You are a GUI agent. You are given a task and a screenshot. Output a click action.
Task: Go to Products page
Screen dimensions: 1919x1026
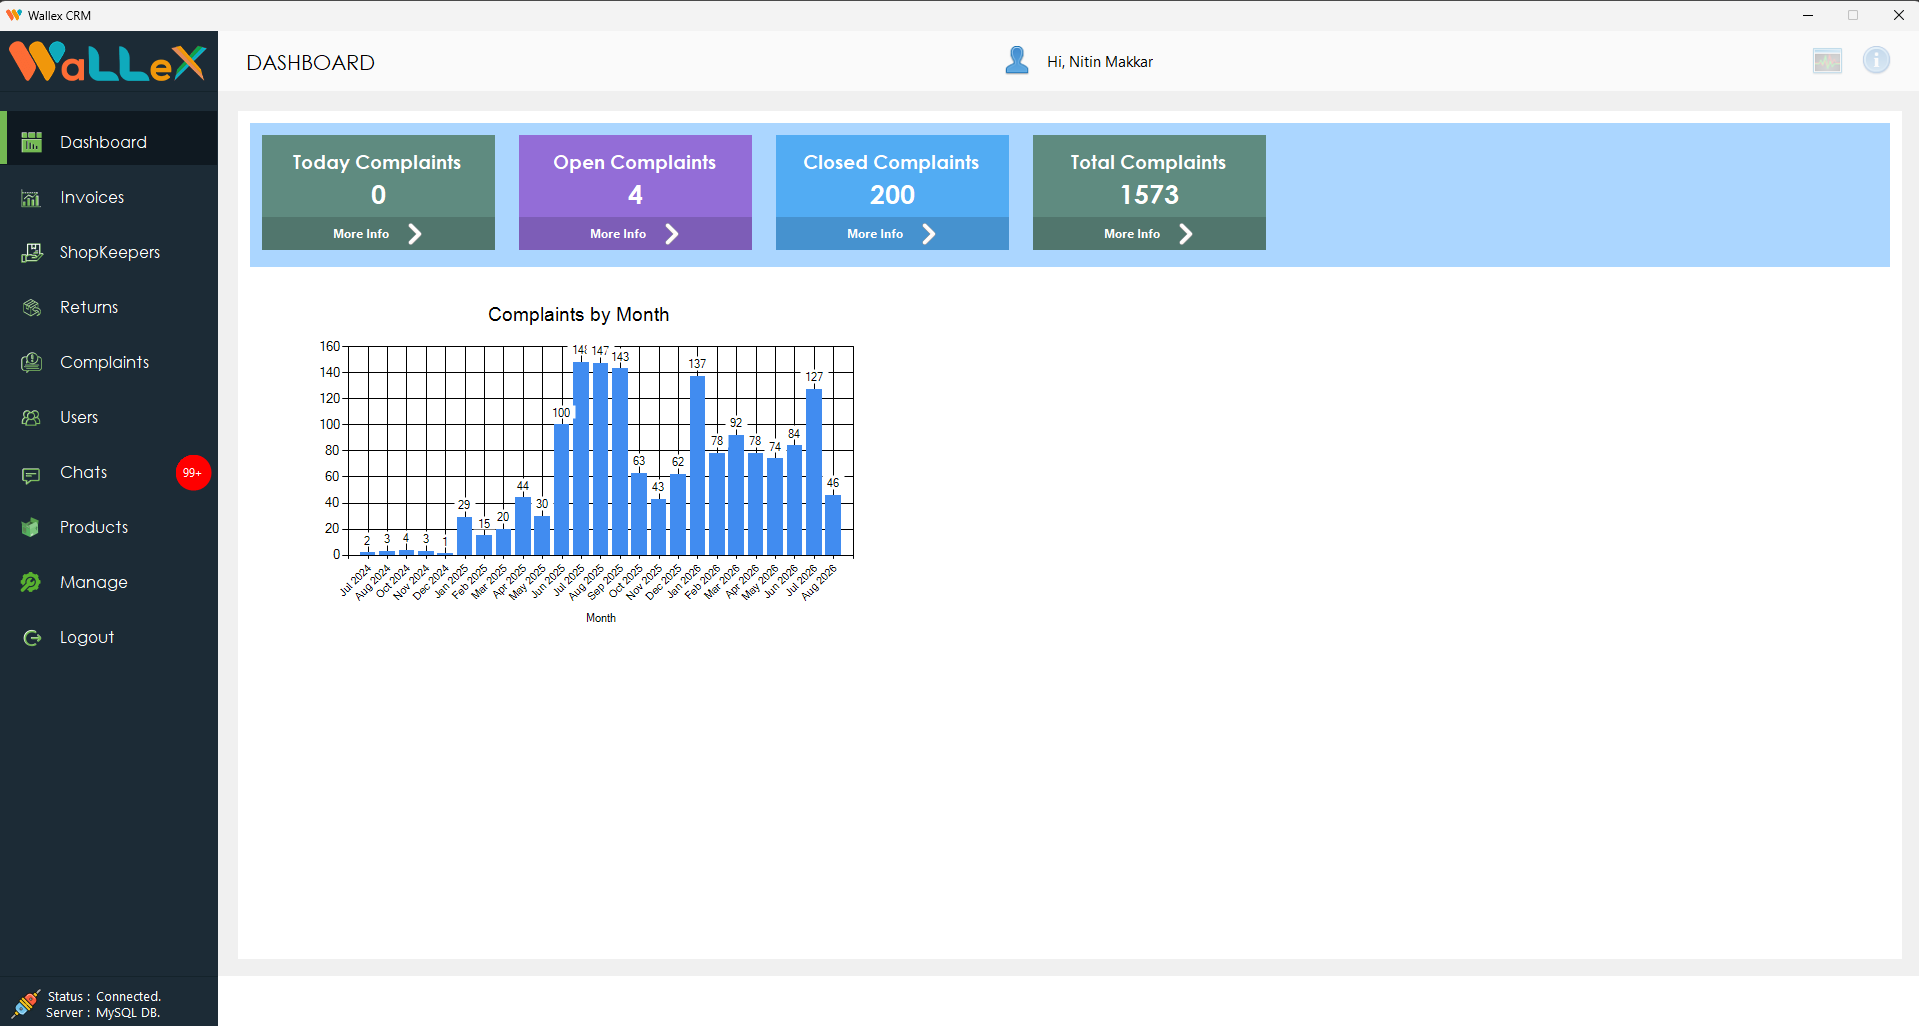(109, 527)
